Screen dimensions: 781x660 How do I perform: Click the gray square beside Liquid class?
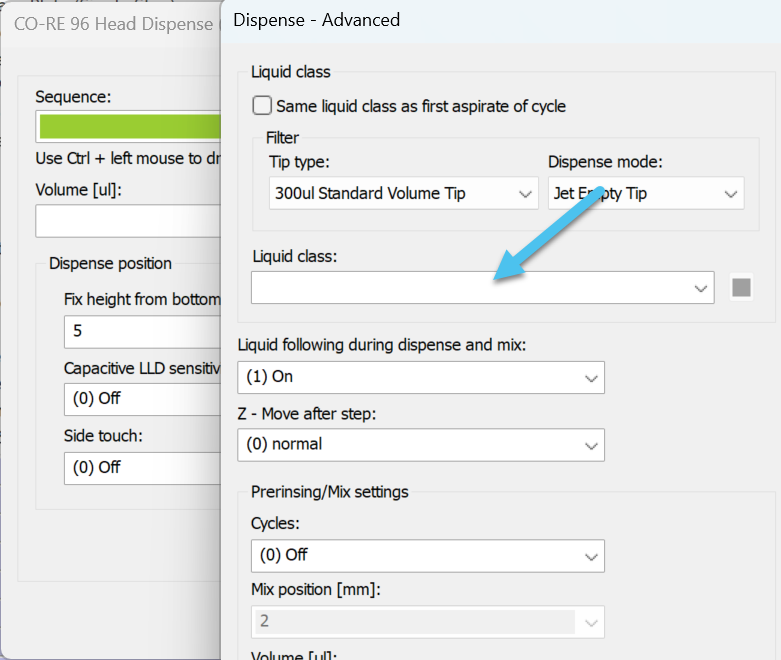point(741,288)
